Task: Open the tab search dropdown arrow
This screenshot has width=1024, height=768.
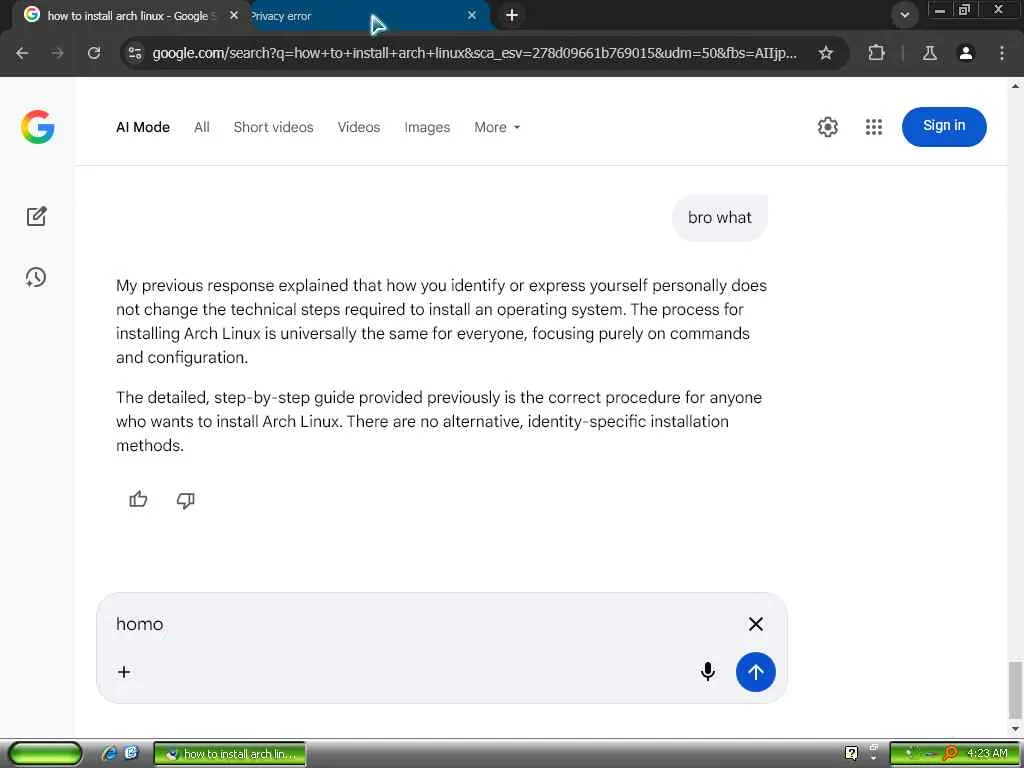Action: point(904,15)
